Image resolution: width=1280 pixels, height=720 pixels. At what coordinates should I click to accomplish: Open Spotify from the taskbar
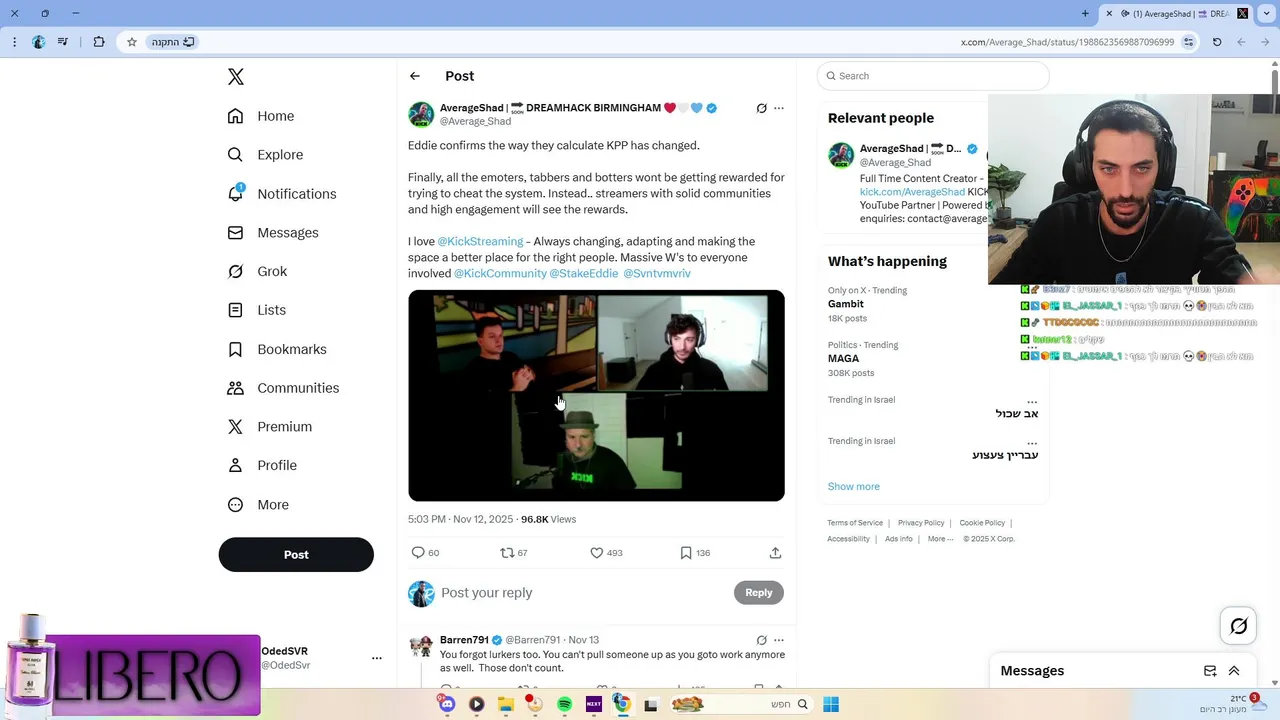(x=564, y=704)
